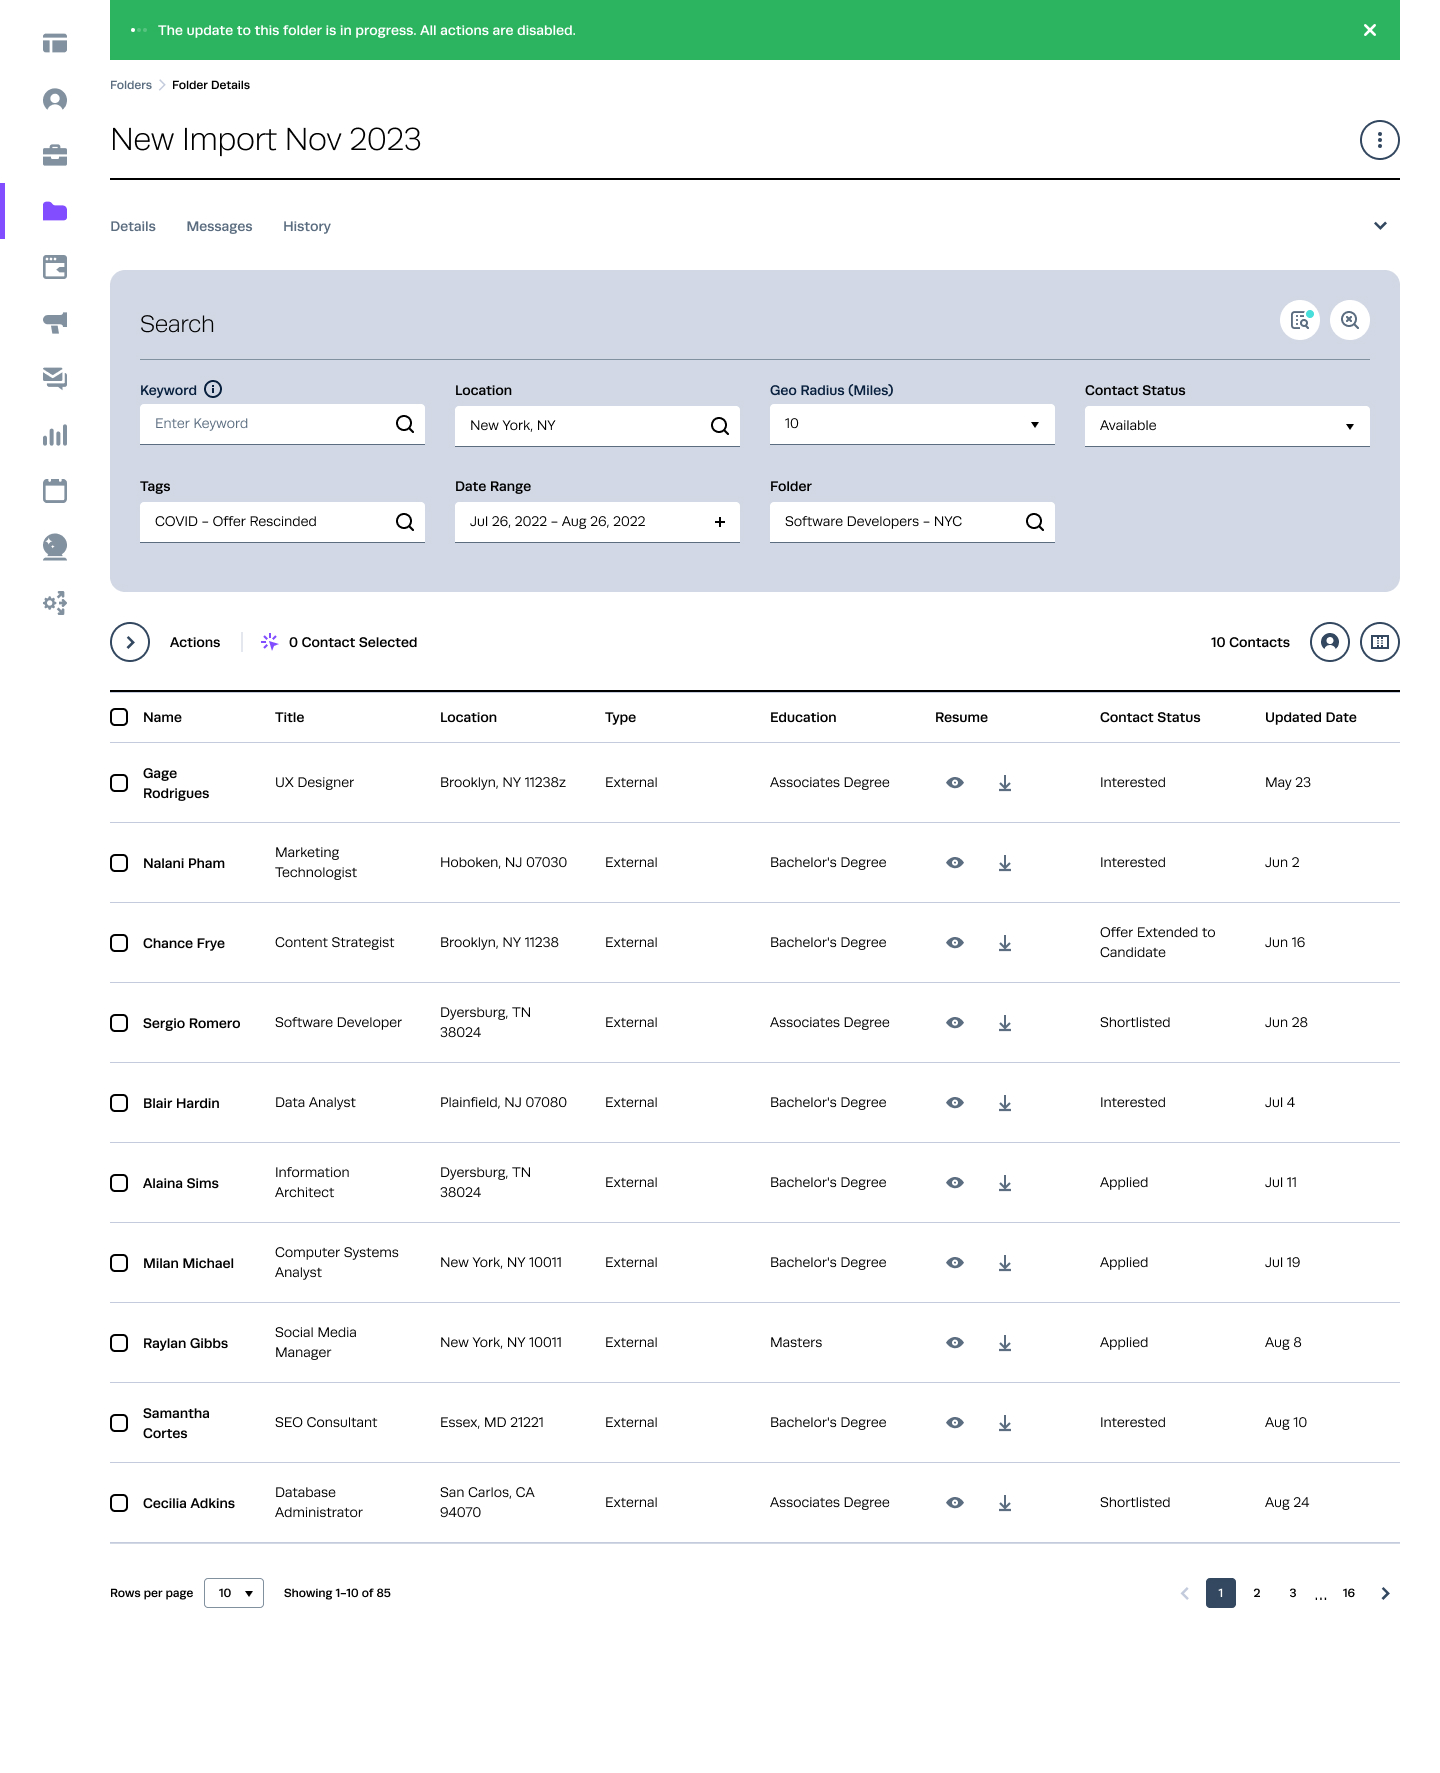Go to page 2 of results
Viewport: 1440px width, 1773px height.
coord(1257,1593)
